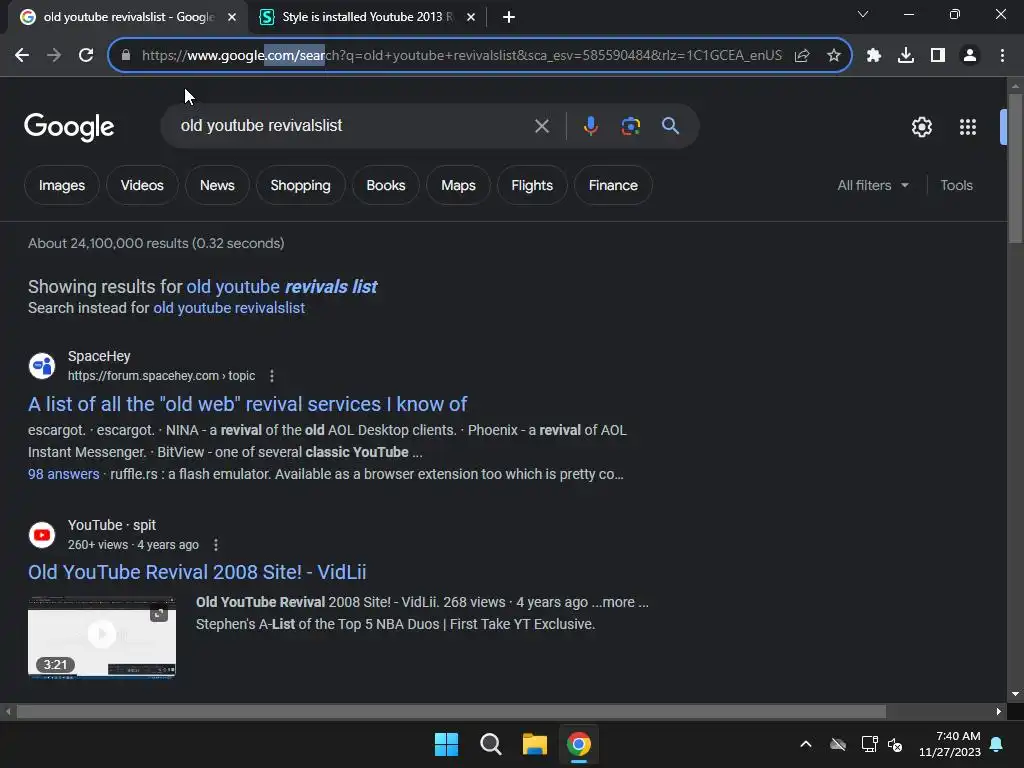Viewport: 1024px width, 768px height.
Task: Open the Chrome profile icon
Action: point(970,56)
